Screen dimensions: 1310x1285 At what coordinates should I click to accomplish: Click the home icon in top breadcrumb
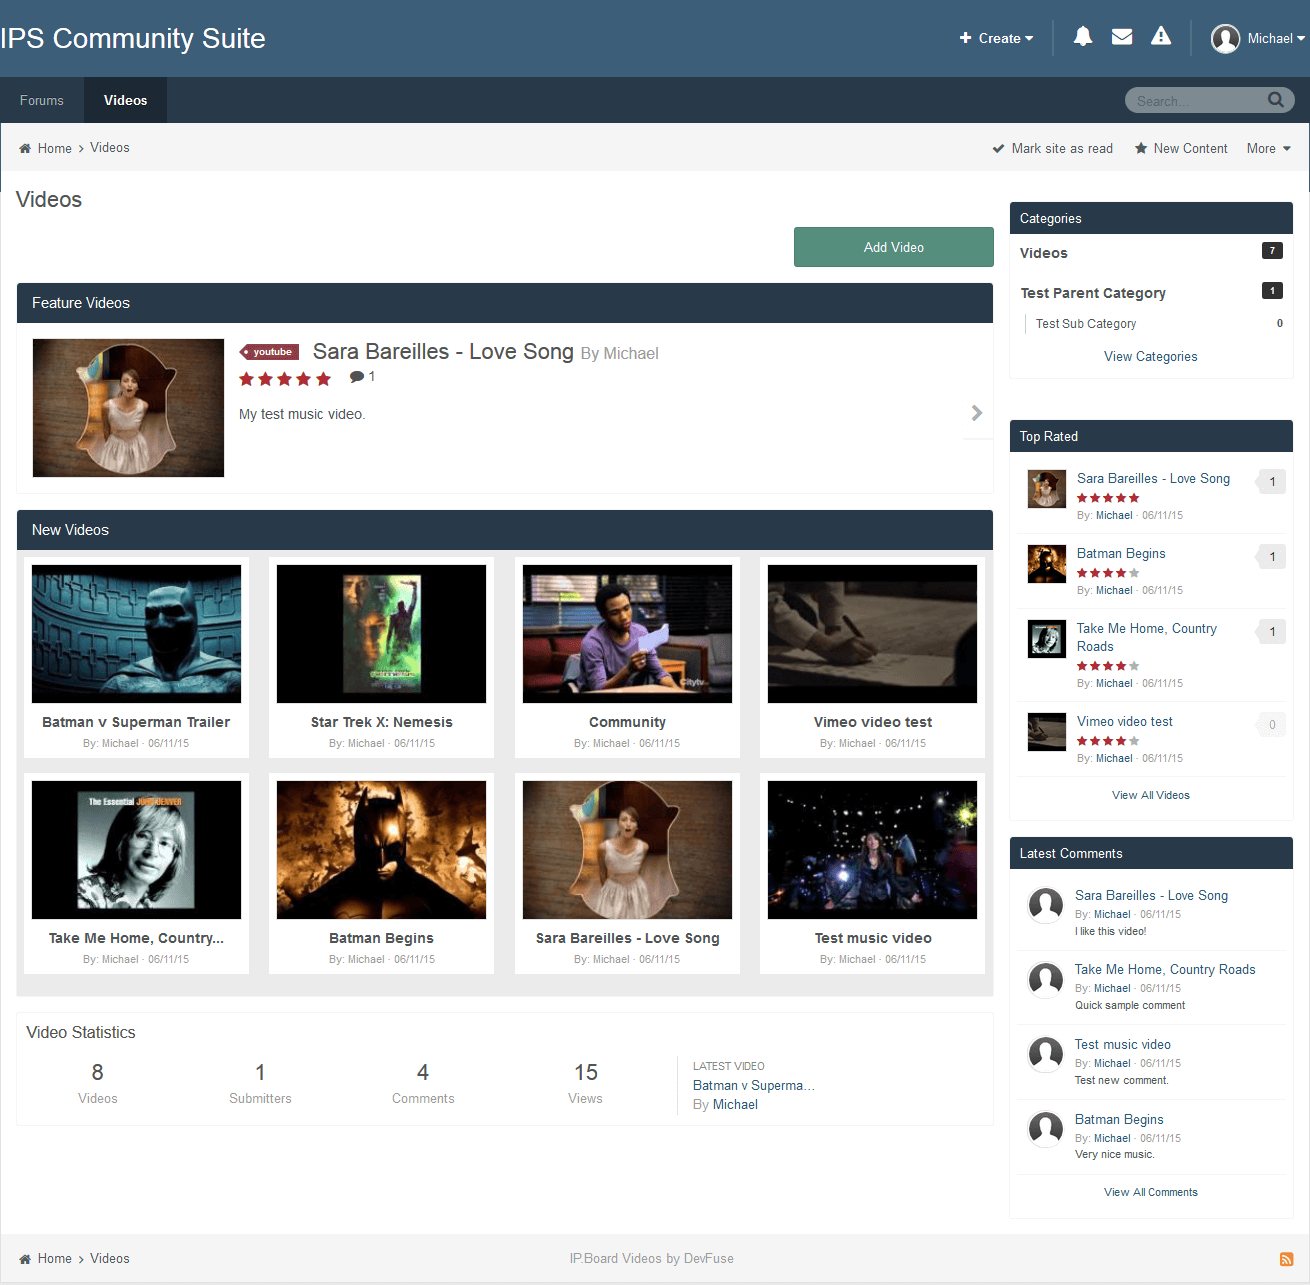tap(25, 149)
